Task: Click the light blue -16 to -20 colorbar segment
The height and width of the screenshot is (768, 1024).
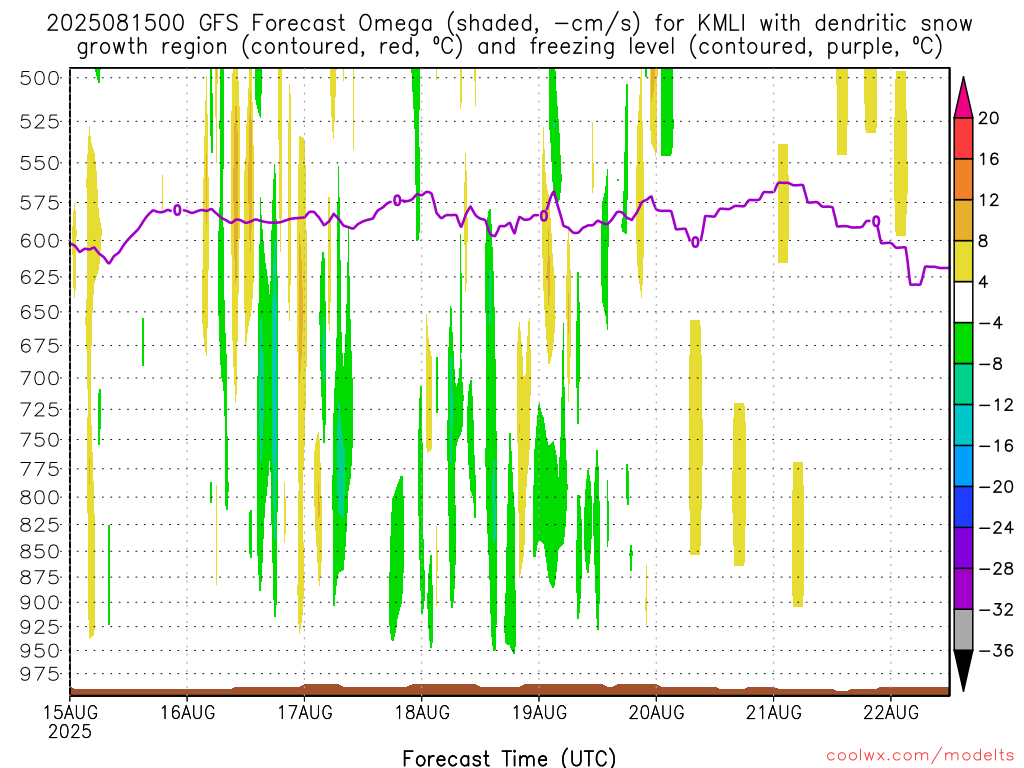Action: pyautogui.click(x=963, y=466)
